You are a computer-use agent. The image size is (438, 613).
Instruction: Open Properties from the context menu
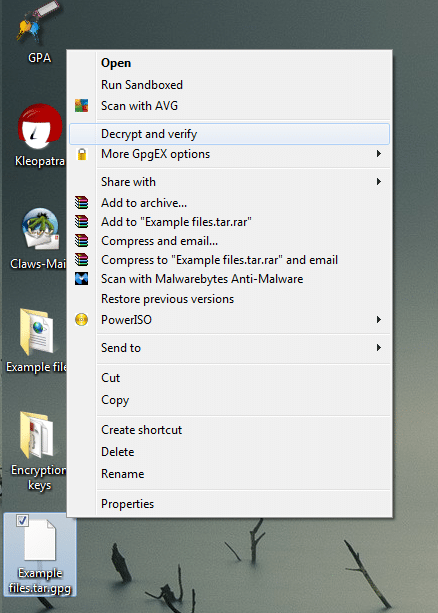point(127,504)
